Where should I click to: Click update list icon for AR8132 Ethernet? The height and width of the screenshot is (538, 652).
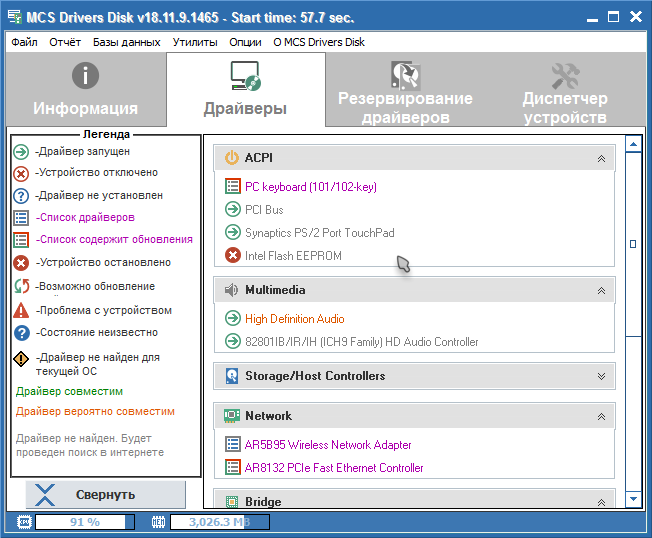pyautogui.click(x=233, y=467)
